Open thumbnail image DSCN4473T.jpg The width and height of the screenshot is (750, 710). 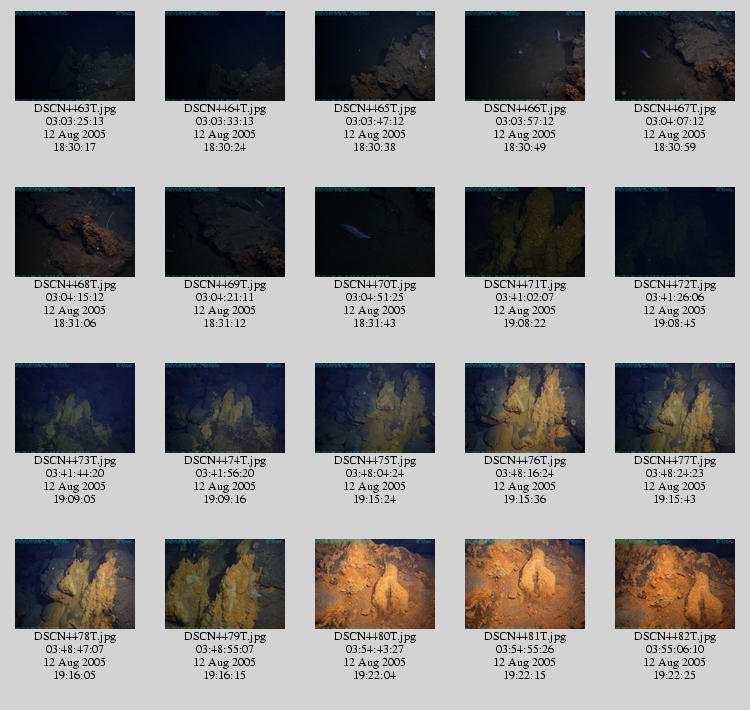tap(75, 408)
